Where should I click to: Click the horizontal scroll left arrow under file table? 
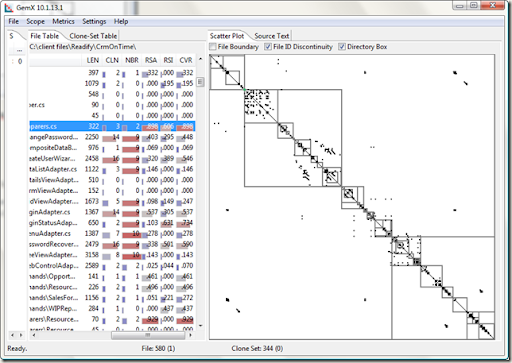tap(34, 335)
